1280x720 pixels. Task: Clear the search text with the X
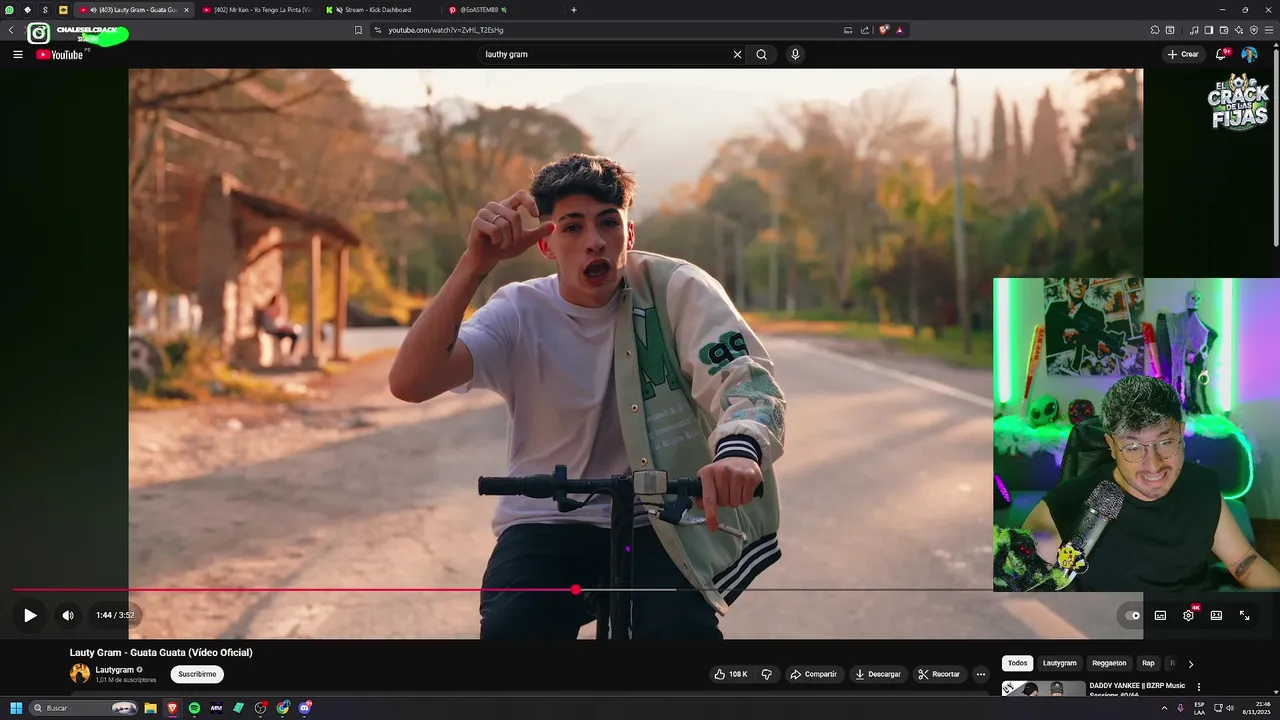click(738, 54)
